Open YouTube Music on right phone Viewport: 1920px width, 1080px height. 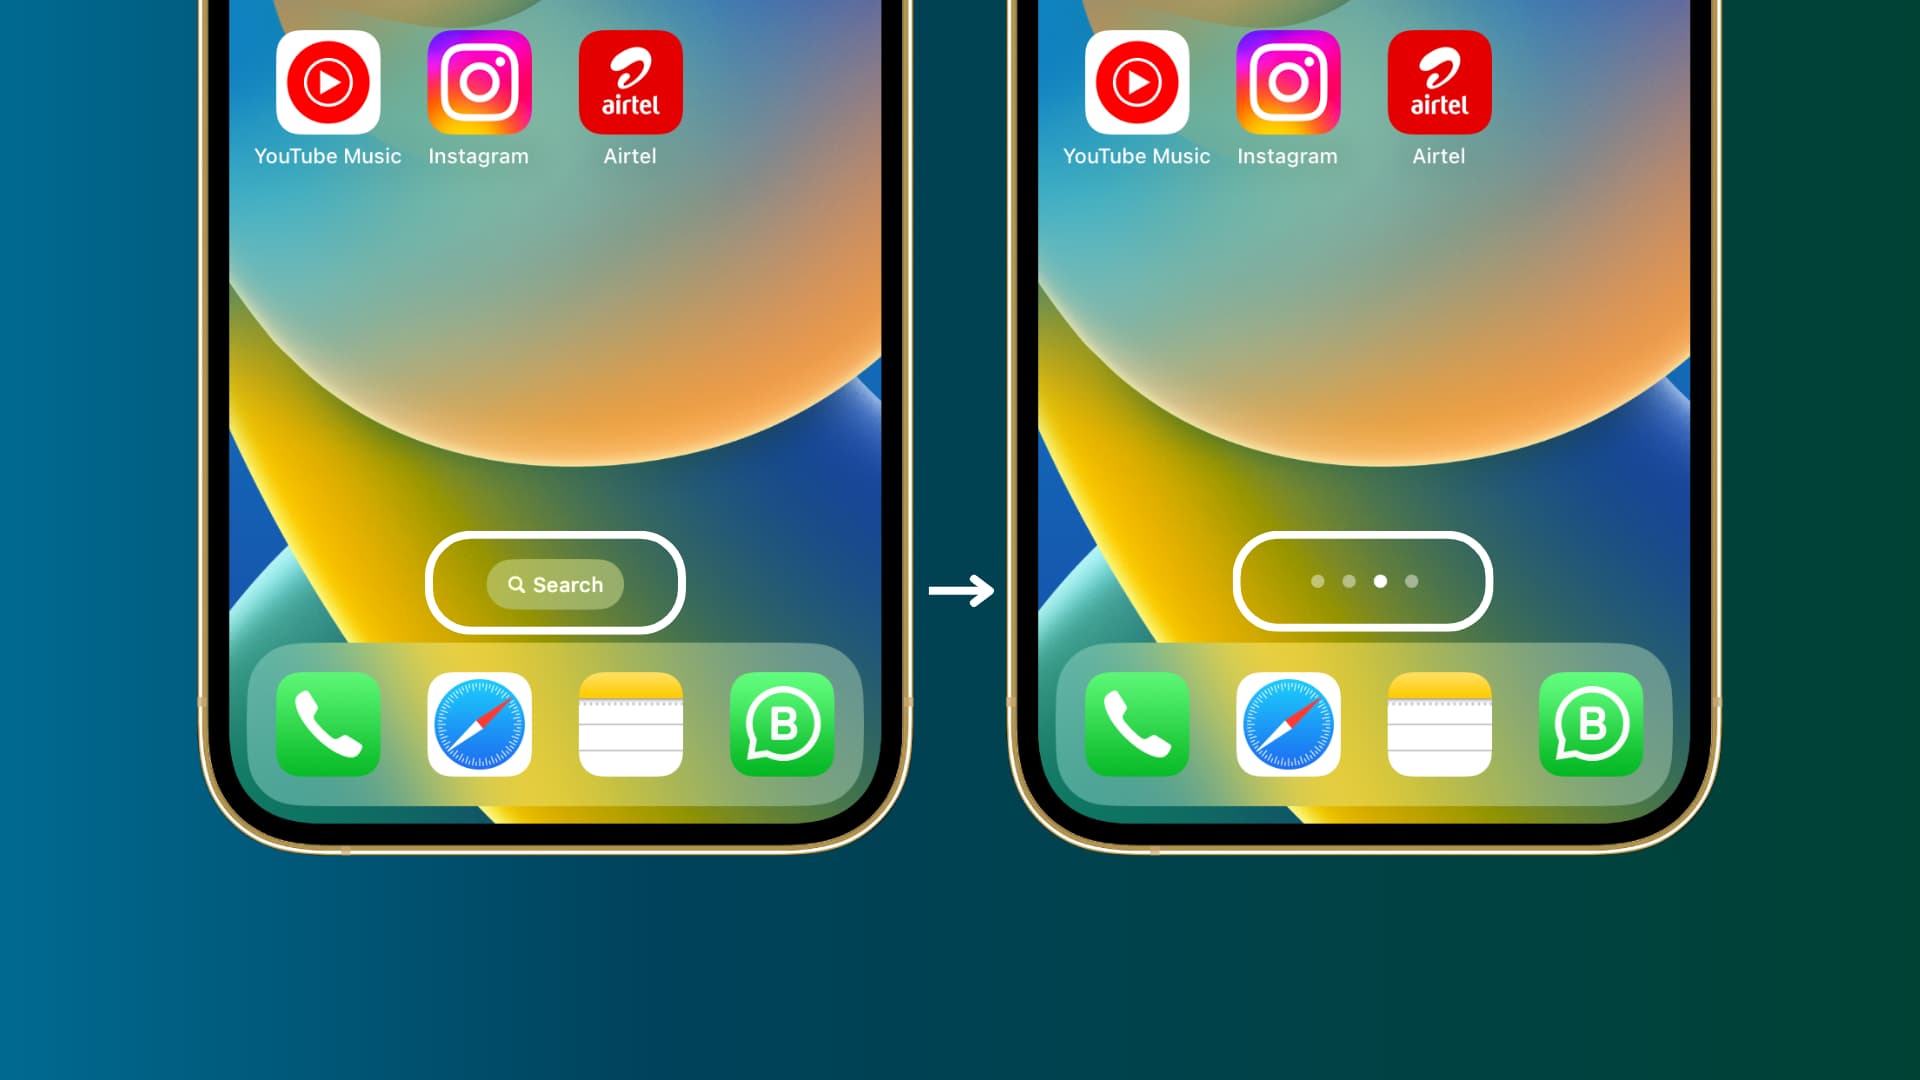1137,83
